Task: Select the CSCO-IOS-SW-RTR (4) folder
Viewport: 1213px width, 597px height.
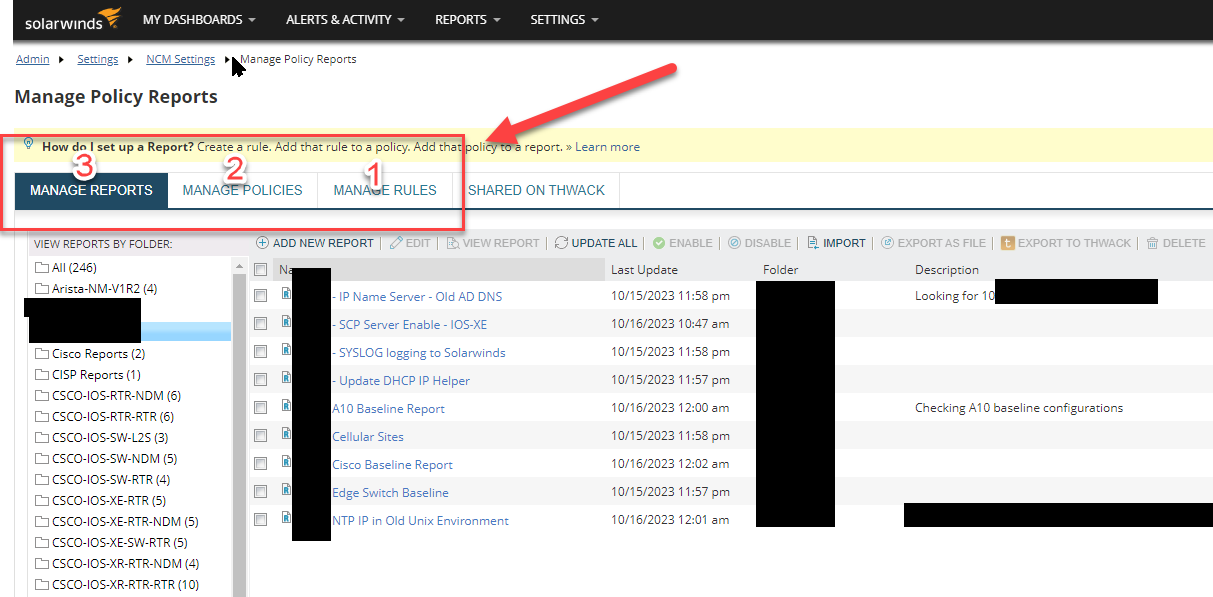Action: 111,480
